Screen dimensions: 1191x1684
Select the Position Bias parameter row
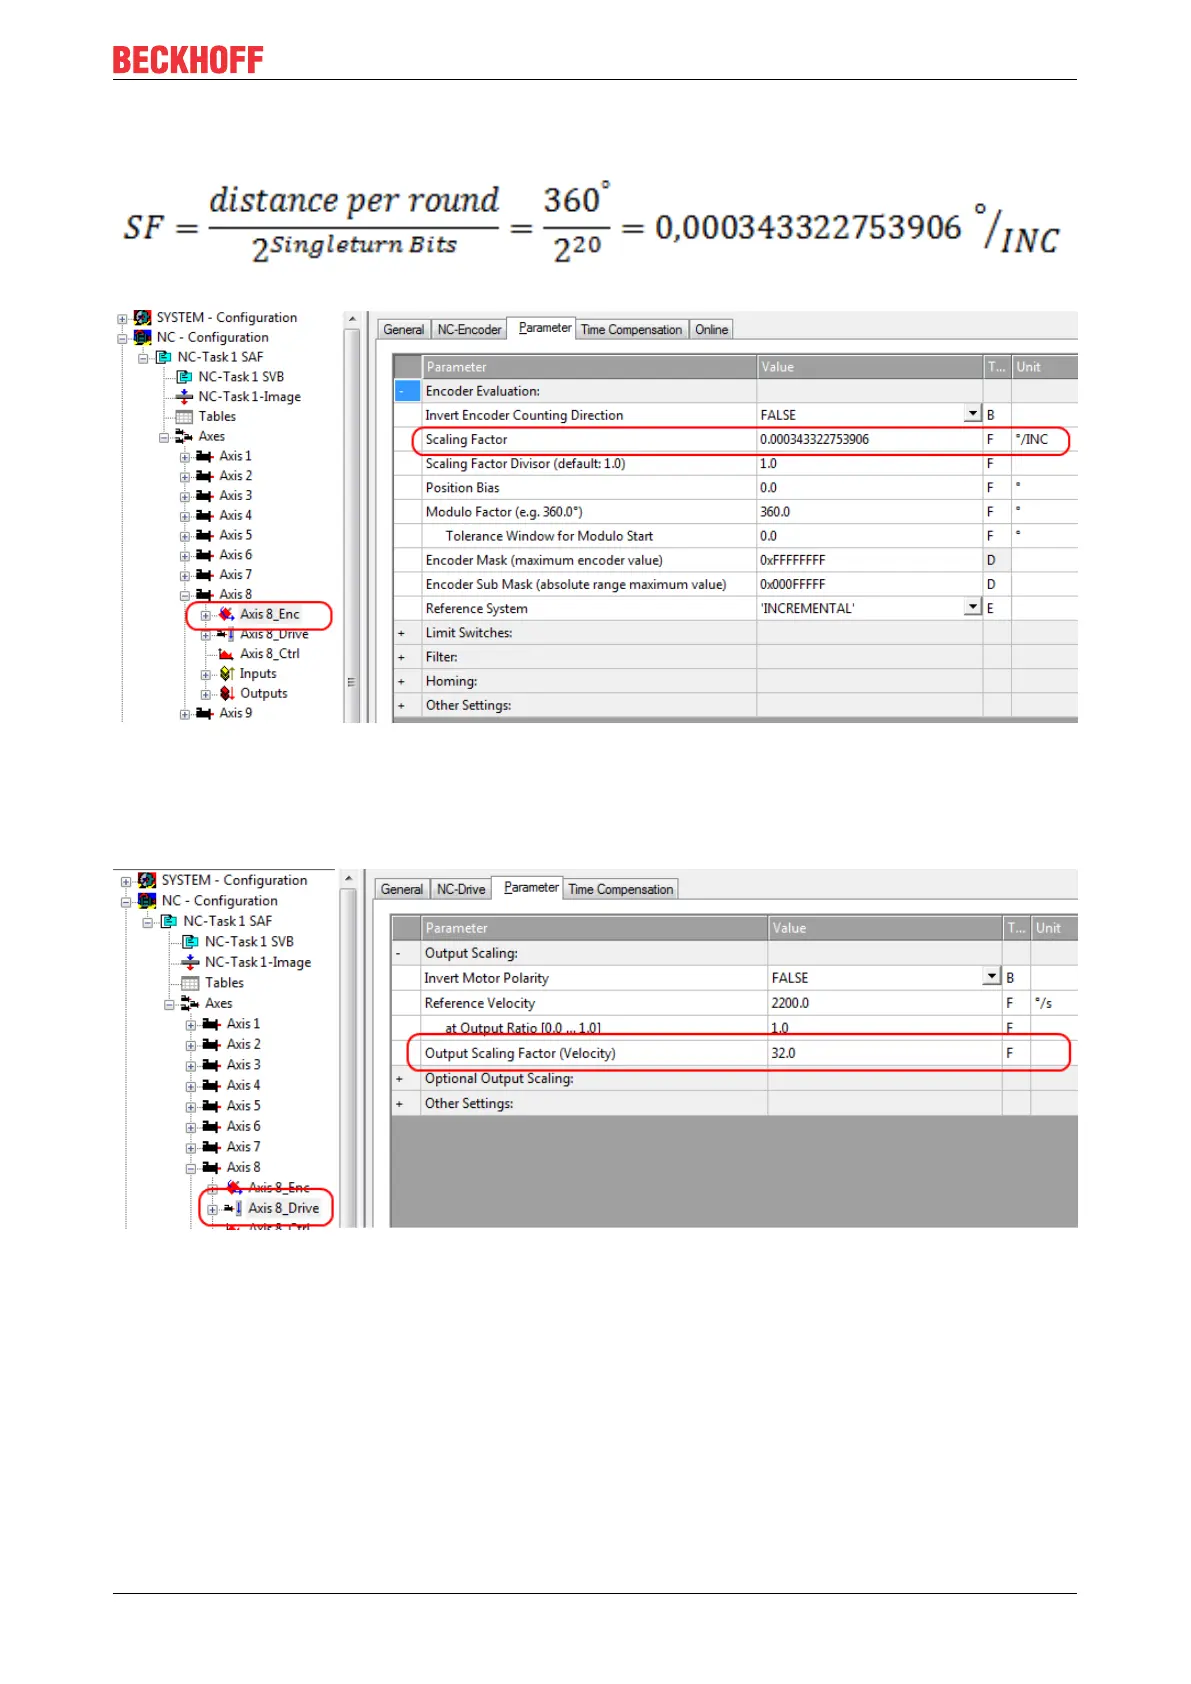[x=735, y=488]
